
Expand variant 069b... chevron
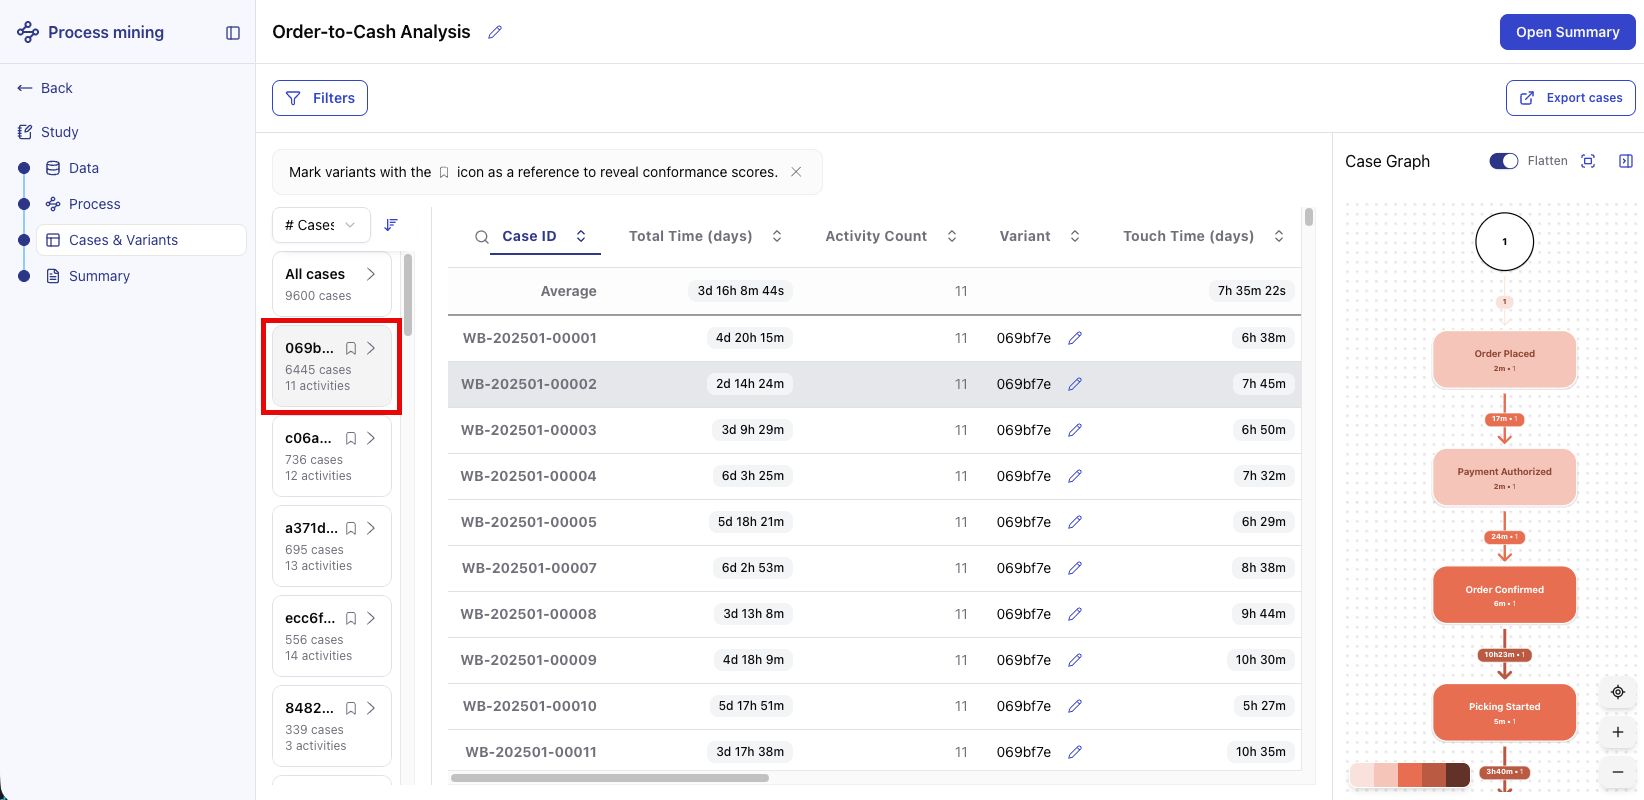[x=371, y=348]
